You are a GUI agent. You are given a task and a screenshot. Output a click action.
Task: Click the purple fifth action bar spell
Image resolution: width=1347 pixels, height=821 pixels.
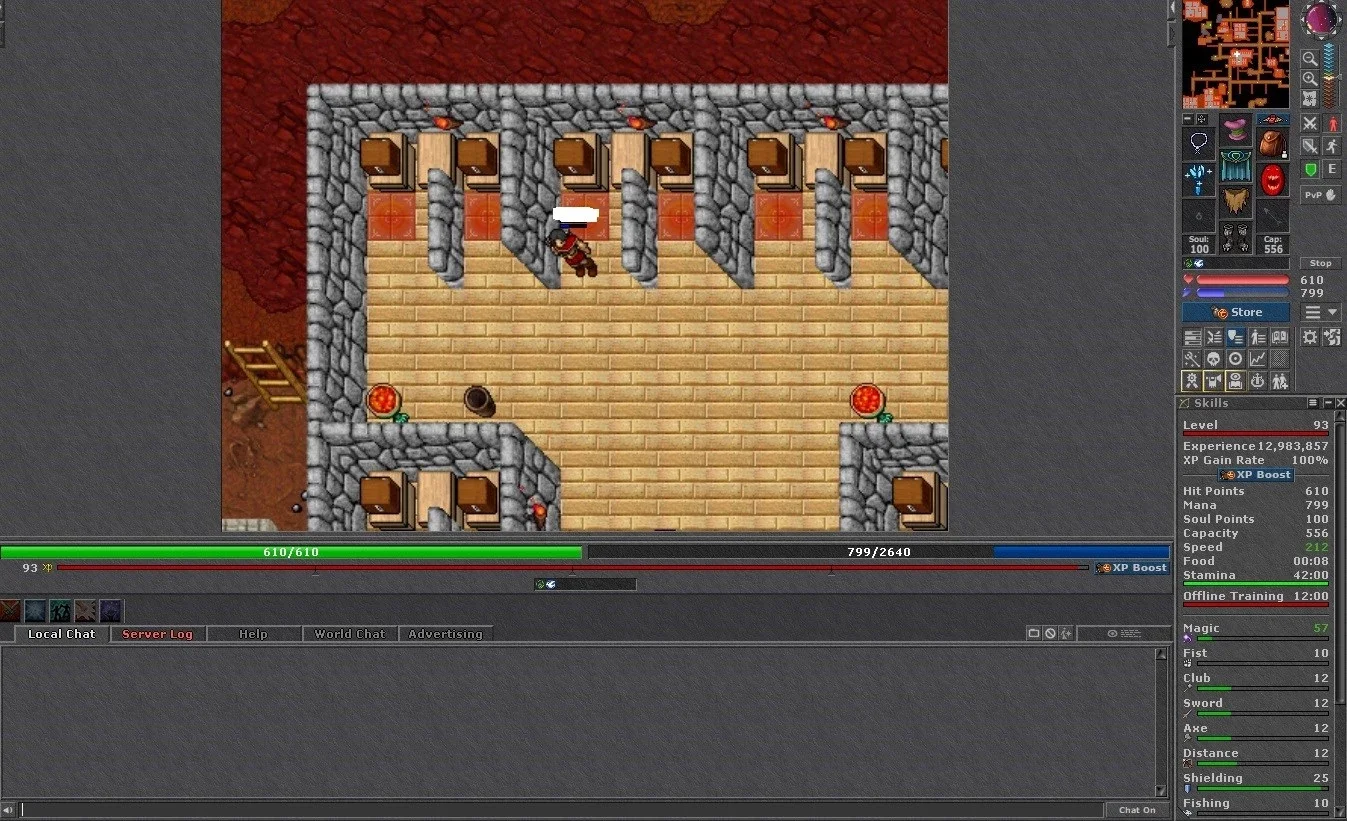coord(111,611)
